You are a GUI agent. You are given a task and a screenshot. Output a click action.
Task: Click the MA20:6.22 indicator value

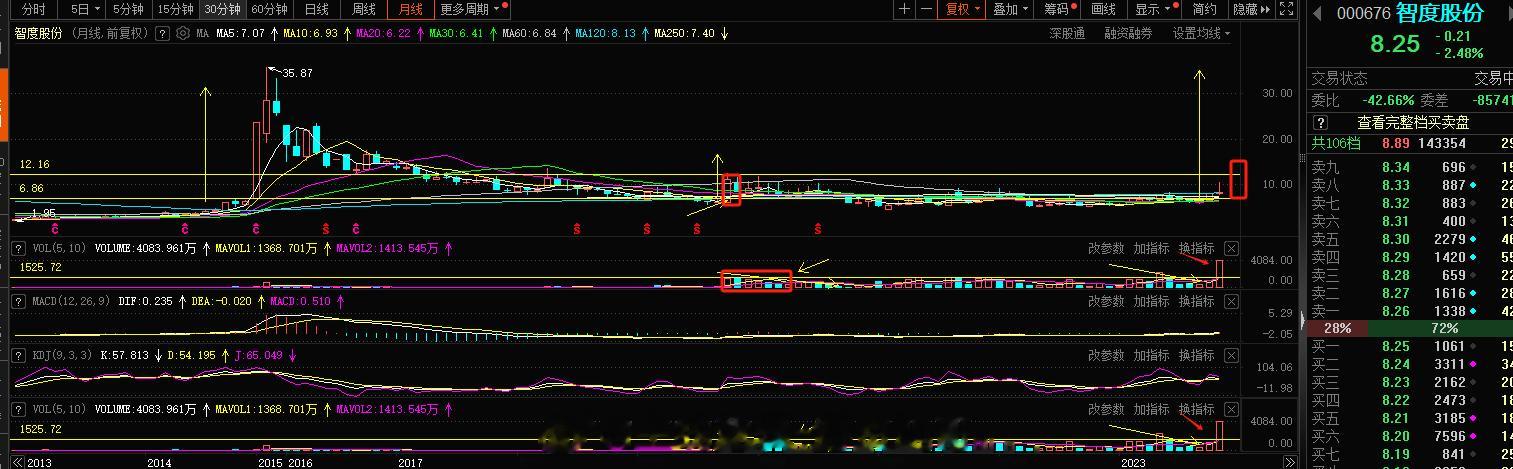383,33
